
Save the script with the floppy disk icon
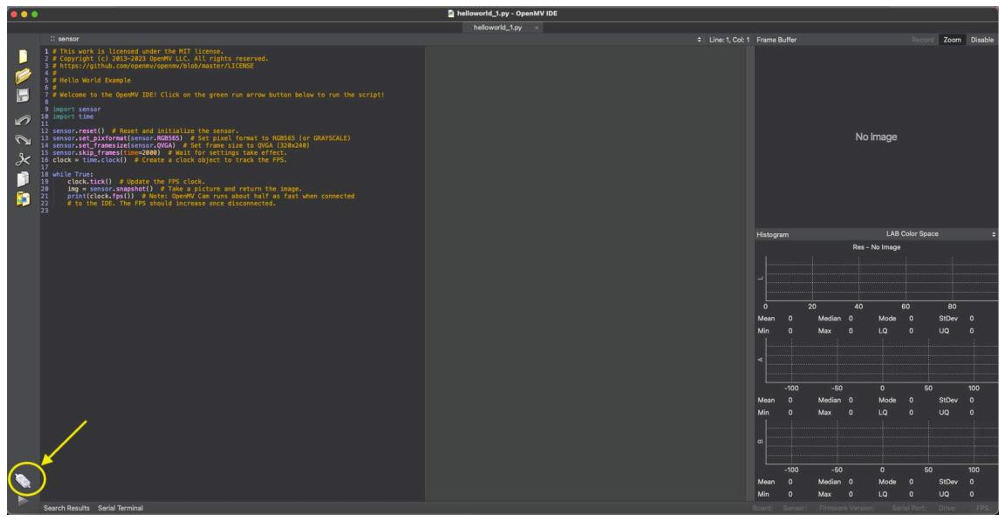click(23, 96)
